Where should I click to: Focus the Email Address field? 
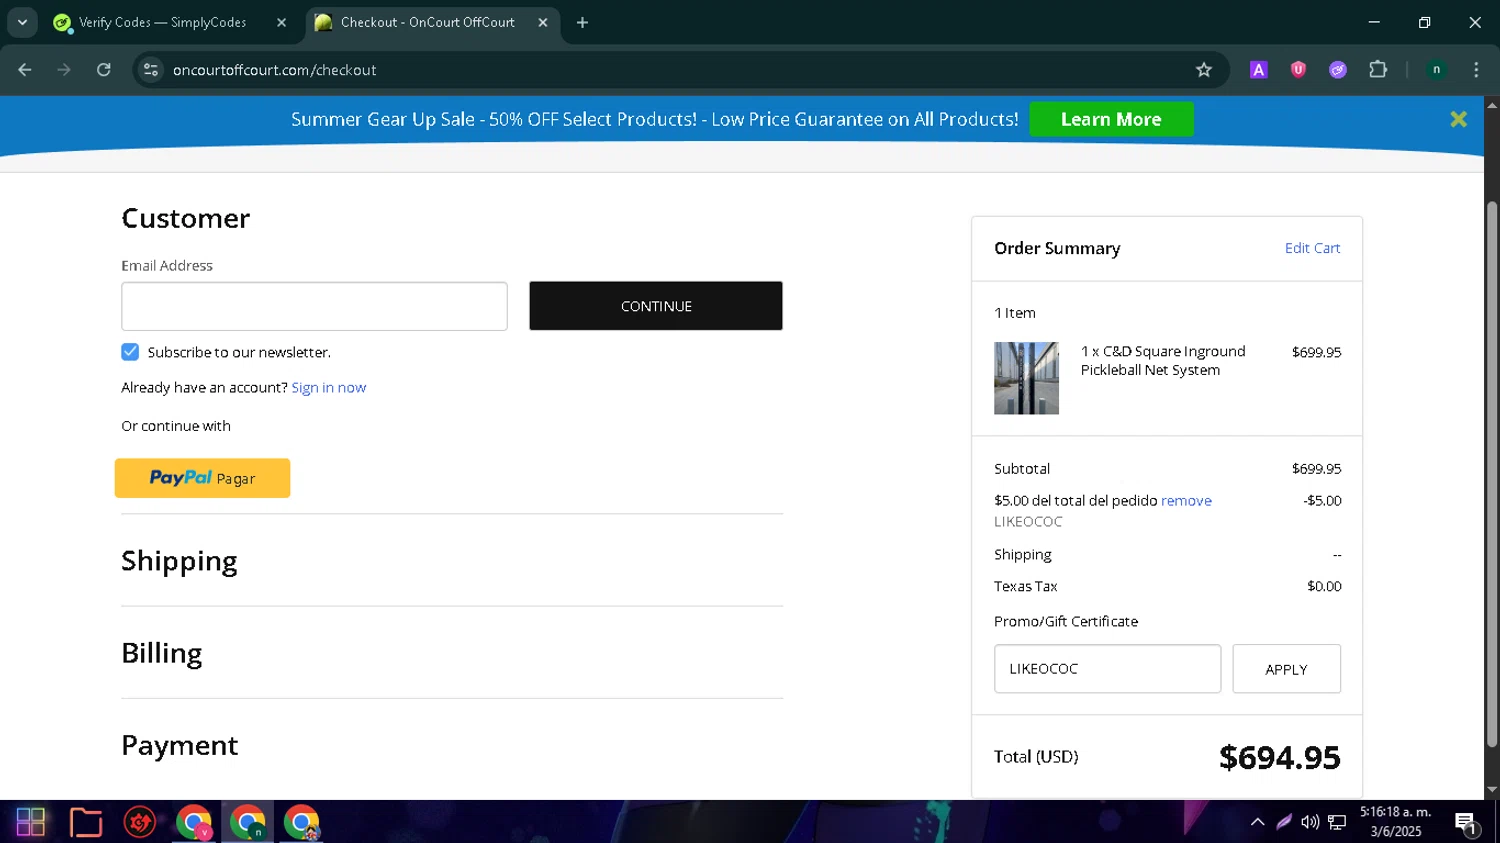[x=314, y=306]
